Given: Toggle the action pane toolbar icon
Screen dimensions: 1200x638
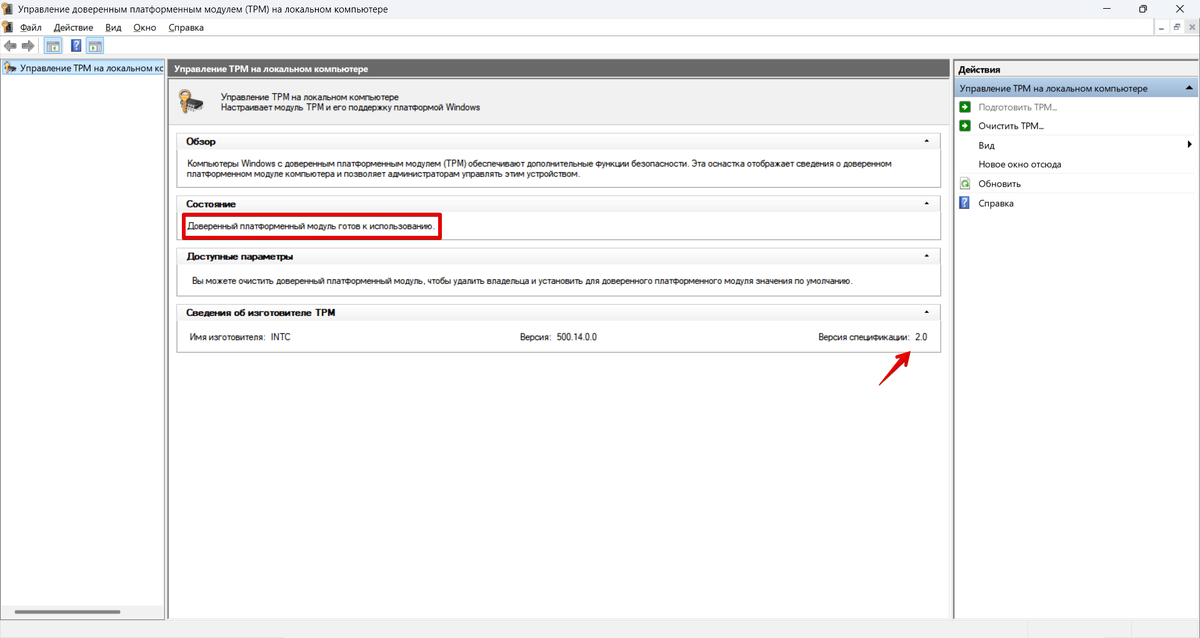Looking at the screenshot, I should (95, 45).
